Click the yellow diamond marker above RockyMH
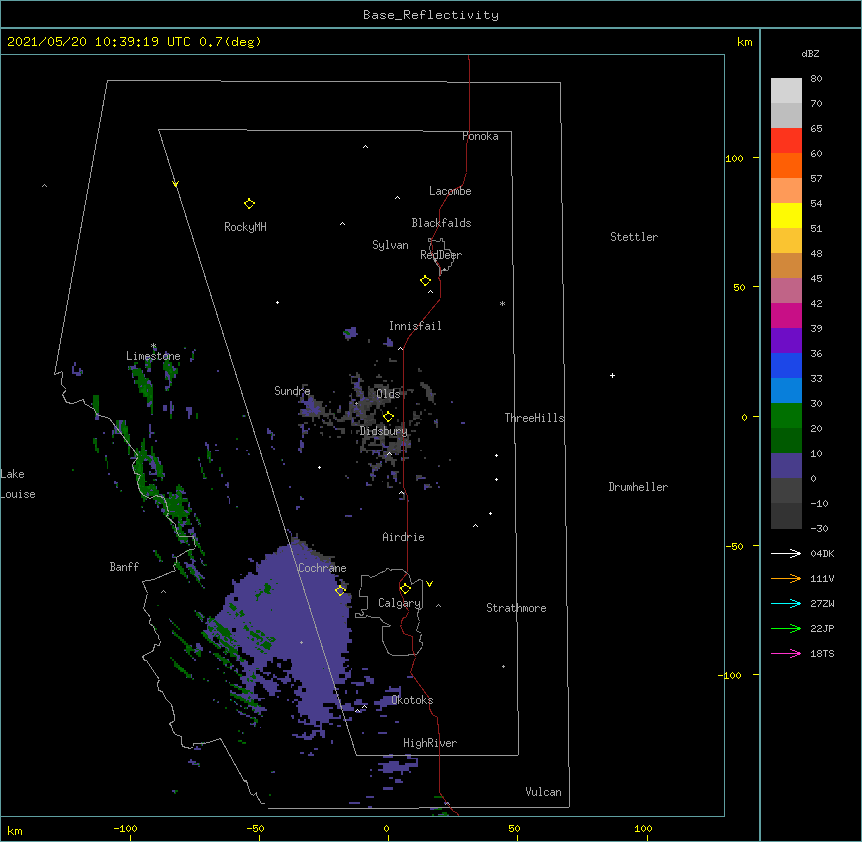This screenshot has height=842, width=862. pyautogui.click(x=249, y=204)
